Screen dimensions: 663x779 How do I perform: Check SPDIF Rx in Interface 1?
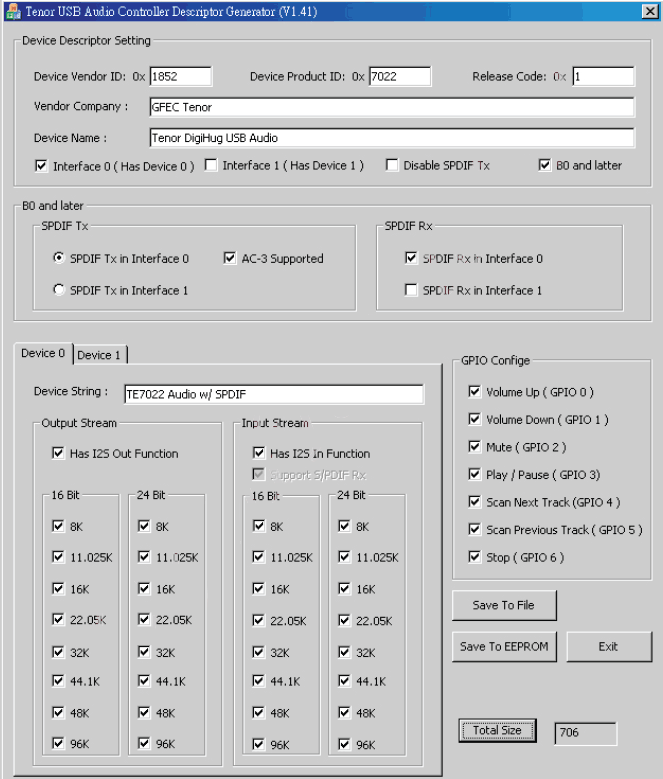tap(411, 290)
